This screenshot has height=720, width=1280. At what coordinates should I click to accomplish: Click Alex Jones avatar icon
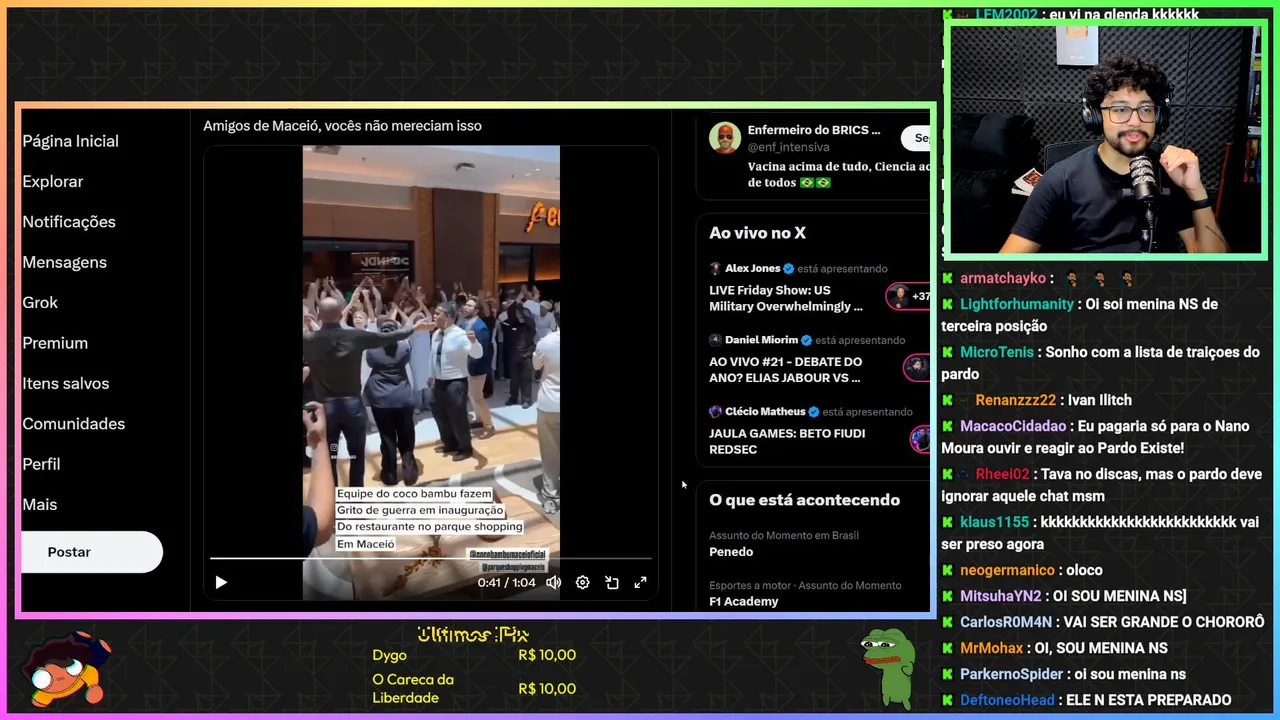coord(715,268)
